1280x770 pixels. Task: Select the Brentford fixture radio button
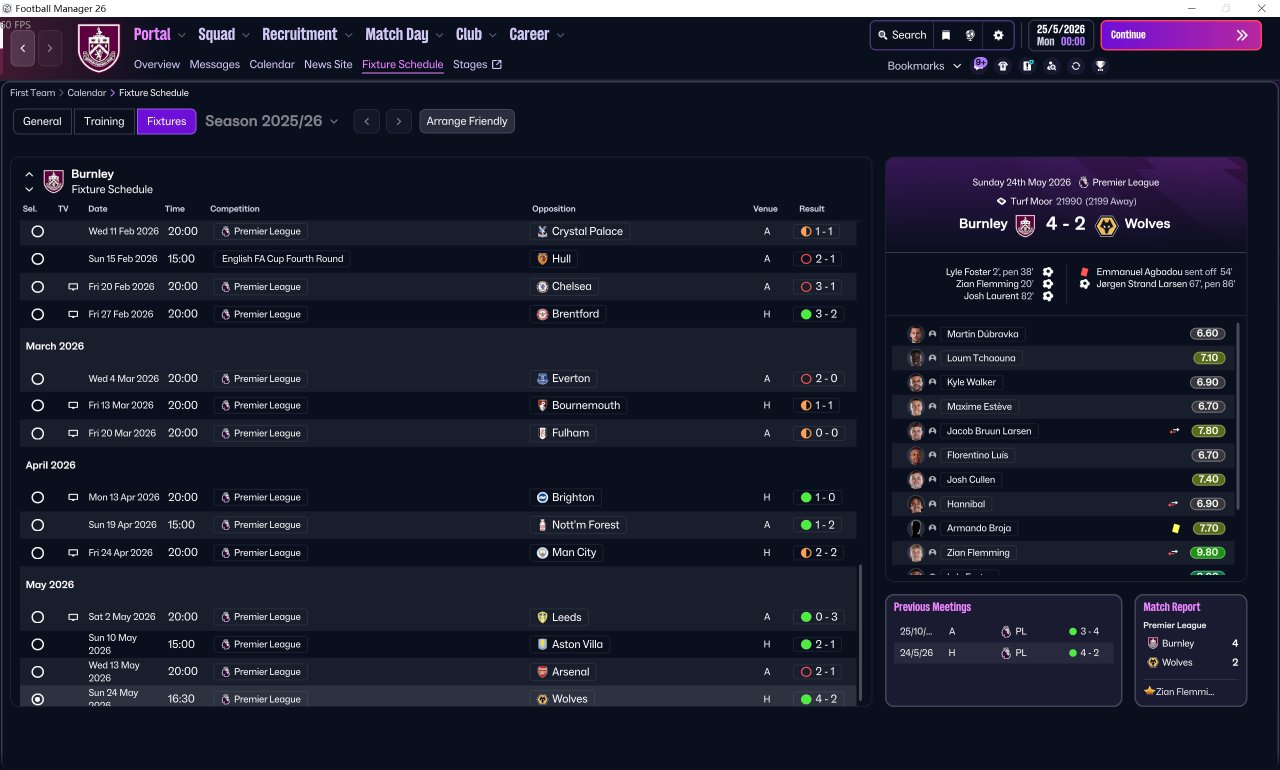pos(38,314)
